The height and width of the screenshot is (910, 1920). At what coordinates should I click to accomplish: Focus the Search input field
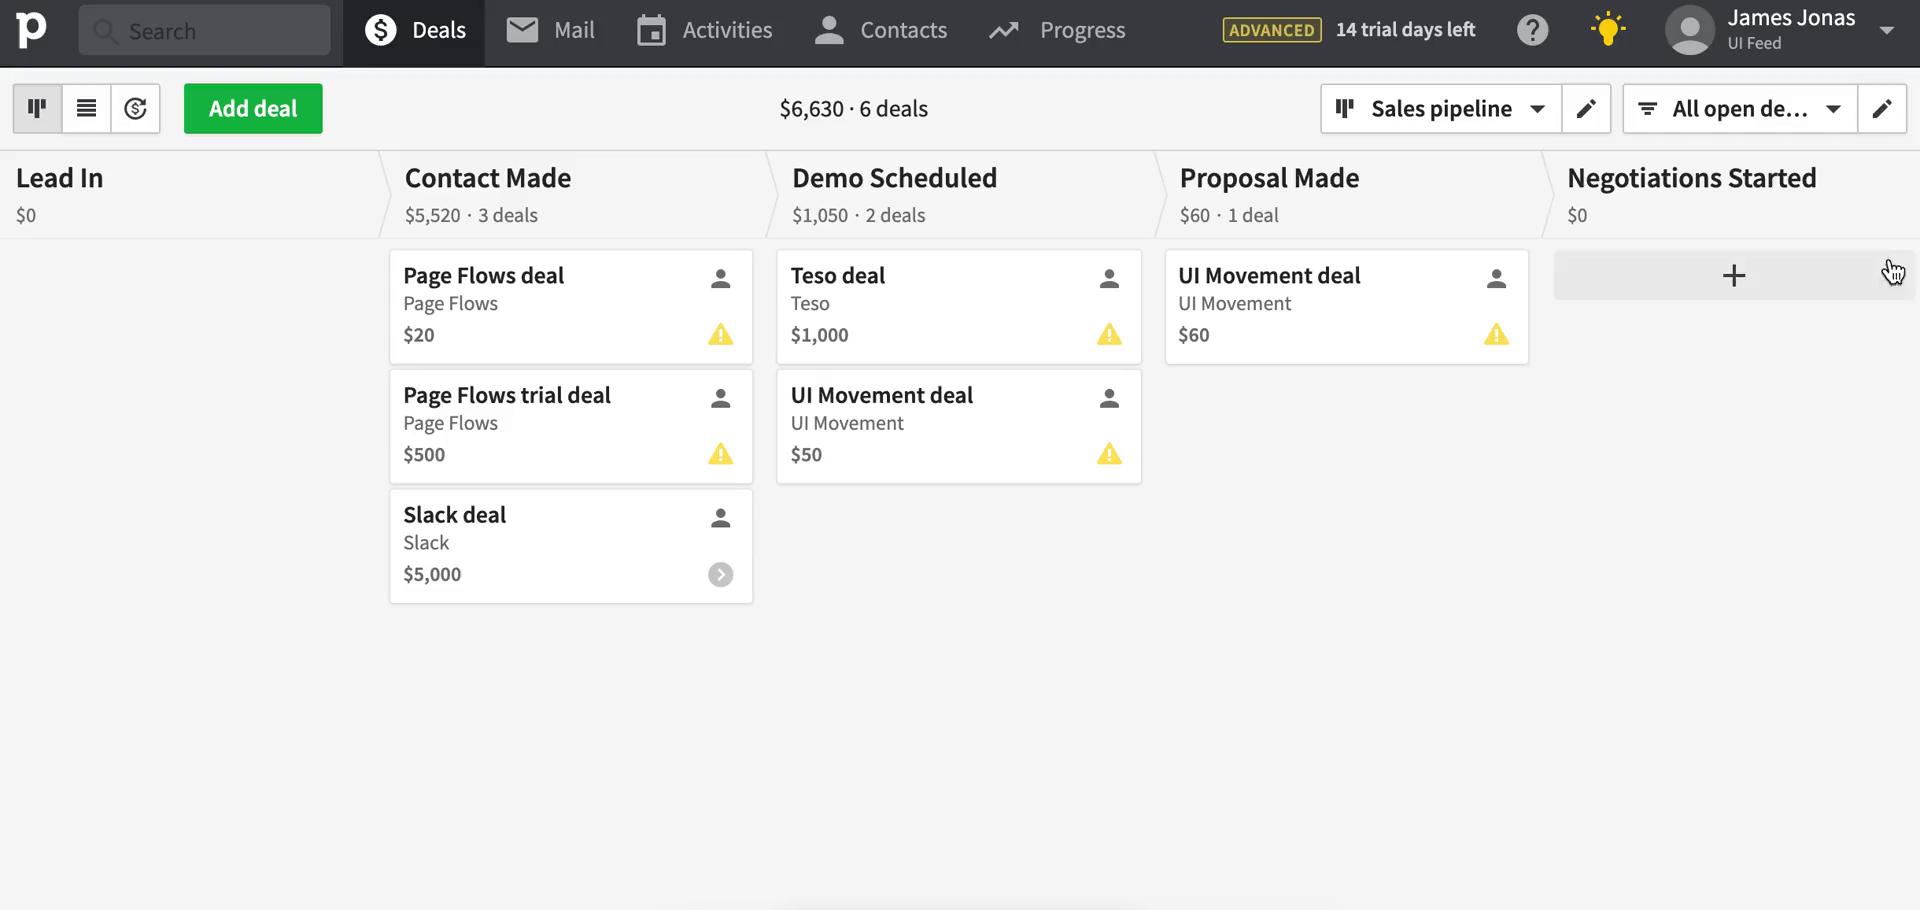(204, 30)
